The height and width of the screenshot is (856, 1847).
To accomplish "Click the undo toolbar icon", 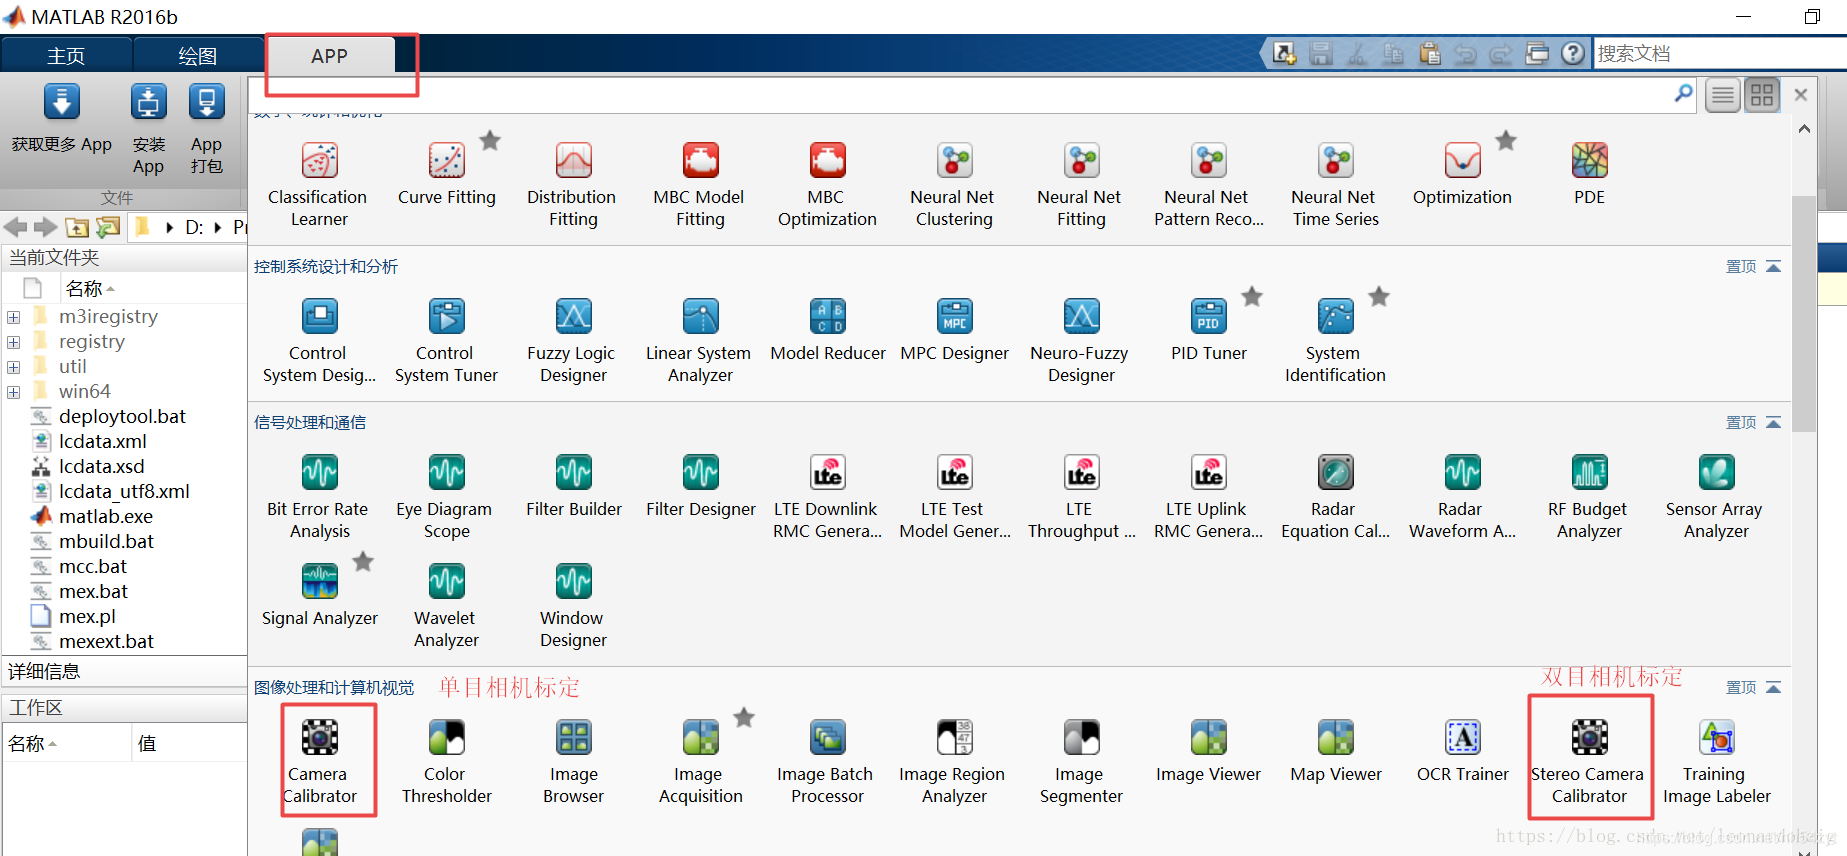I will pos(1465,53).
